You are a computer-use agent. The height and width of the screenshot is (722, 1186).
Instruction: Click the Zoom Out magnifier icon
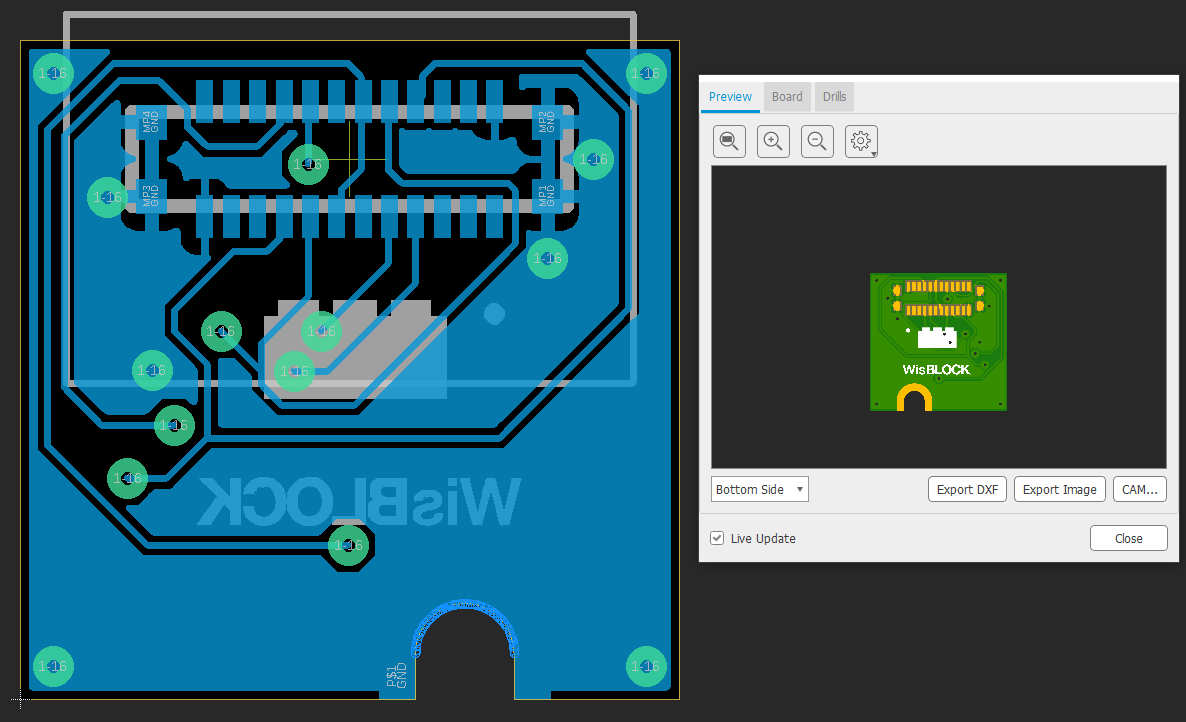(x=817, y=141)
